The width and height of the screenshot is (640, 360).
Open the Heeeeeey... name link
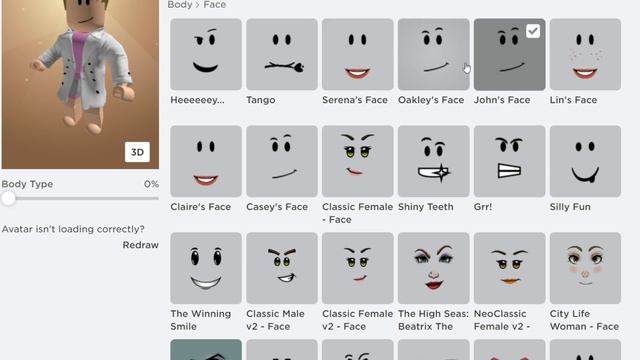(x=197, y=100)
